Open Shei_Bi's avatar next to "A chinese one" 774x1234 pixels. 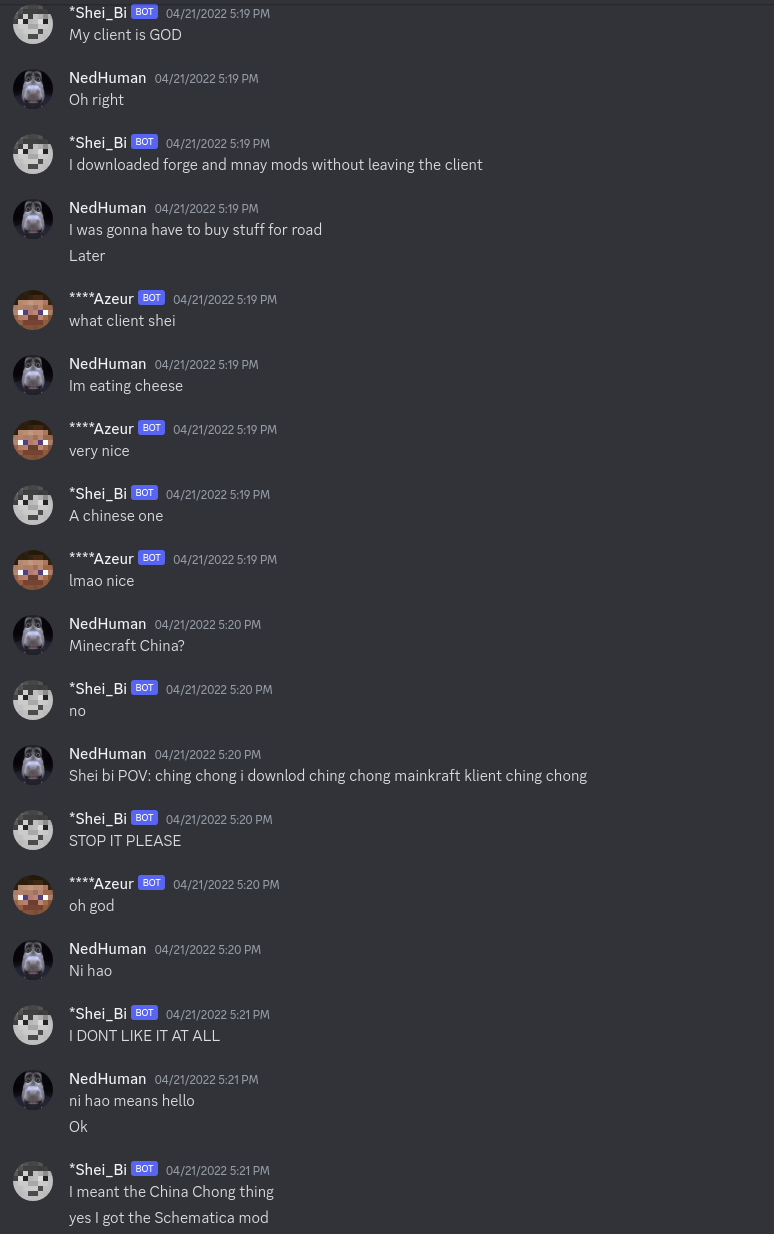[x=33, y=505]
